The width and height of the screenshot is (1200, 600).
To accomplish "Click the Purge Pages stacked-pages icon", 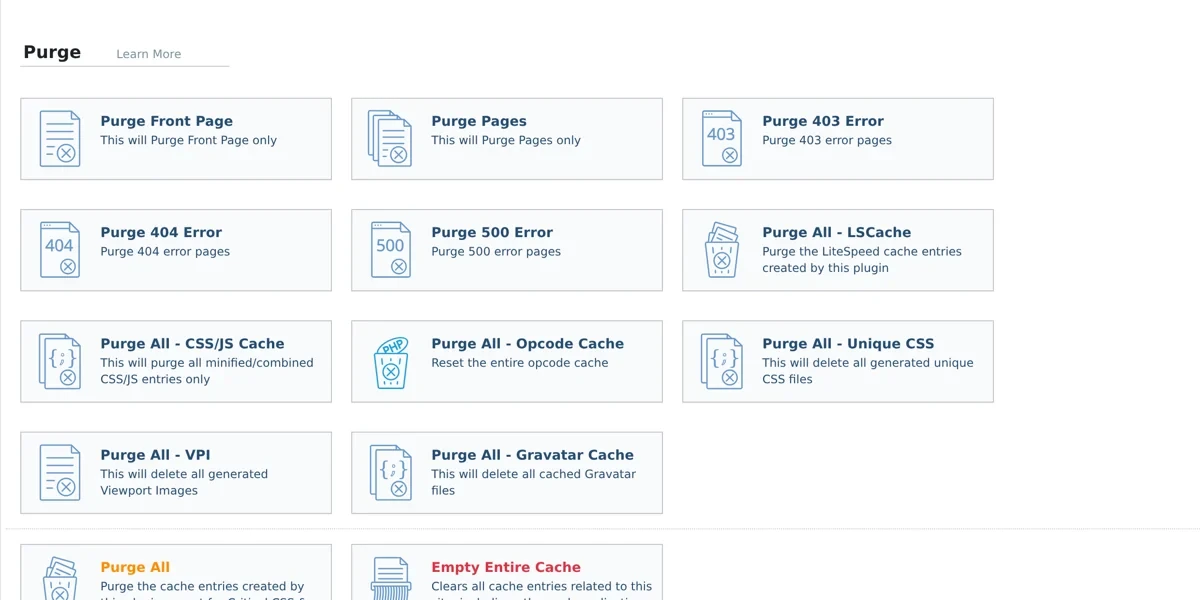I will [390, 139].
